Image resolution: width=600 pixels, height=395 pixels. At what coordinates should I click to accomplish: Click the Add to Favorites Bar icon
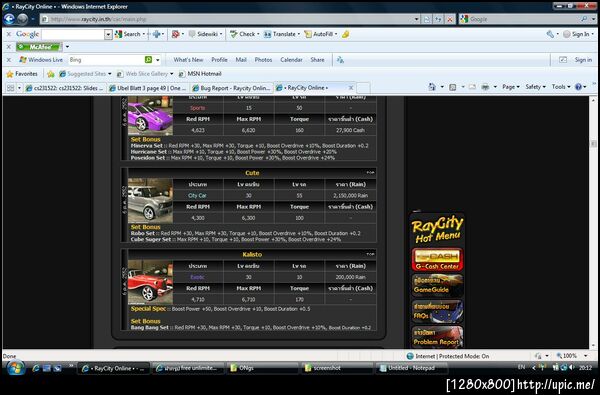tap(51, 74)
